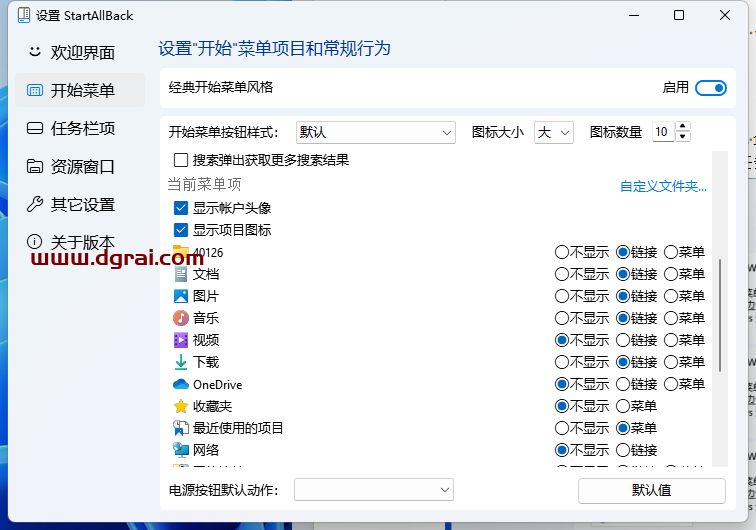The height and width of the screenshot is (530, 756).
Task: Go to 其它设置 page
Action: point(80,204)
